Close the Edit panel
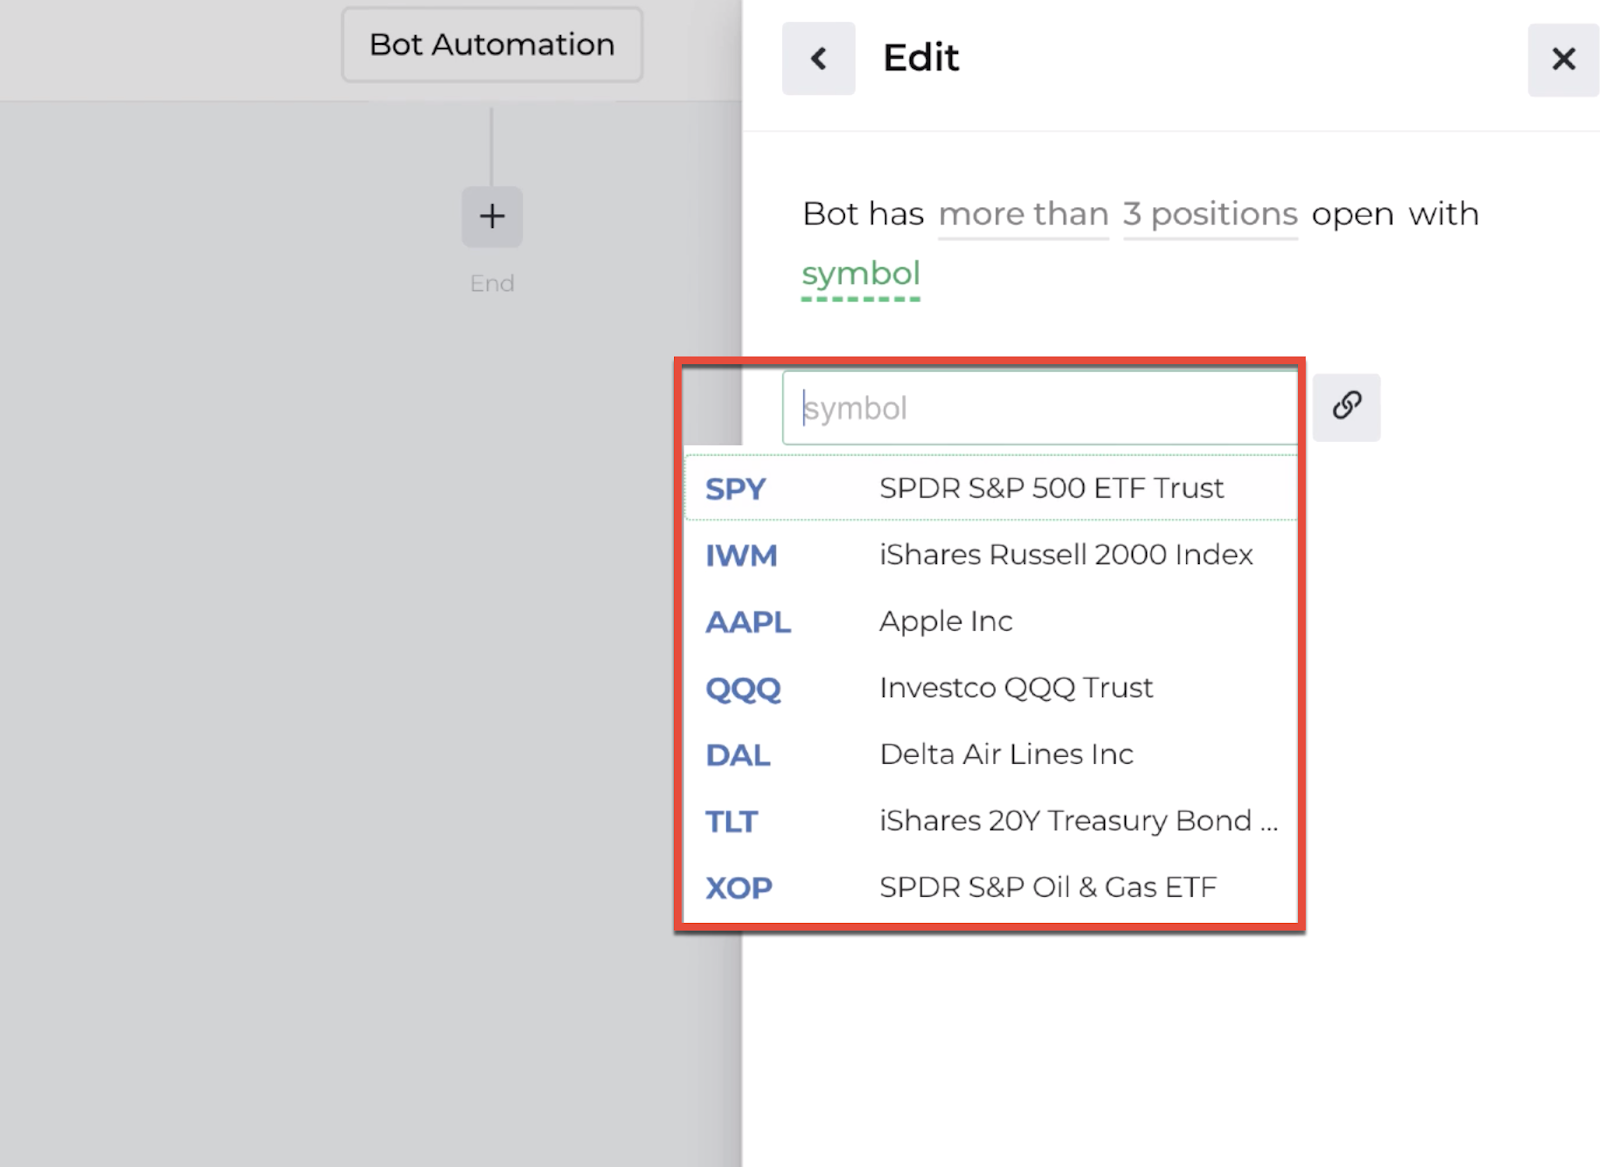The image size is (1600, 1167). point(1563,59)
